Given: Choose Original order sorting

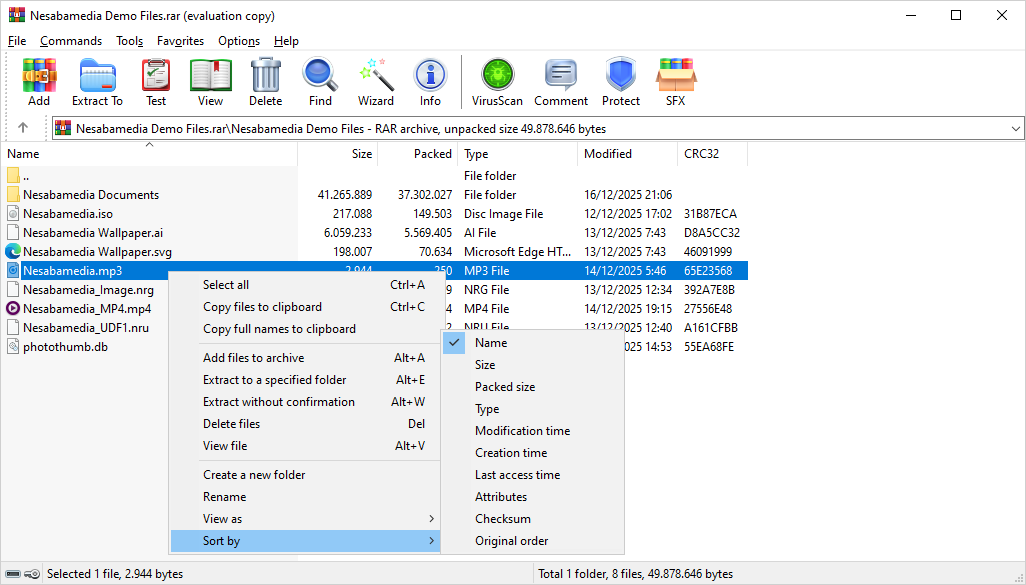Looking at the screenshot, I should point(511,541).
